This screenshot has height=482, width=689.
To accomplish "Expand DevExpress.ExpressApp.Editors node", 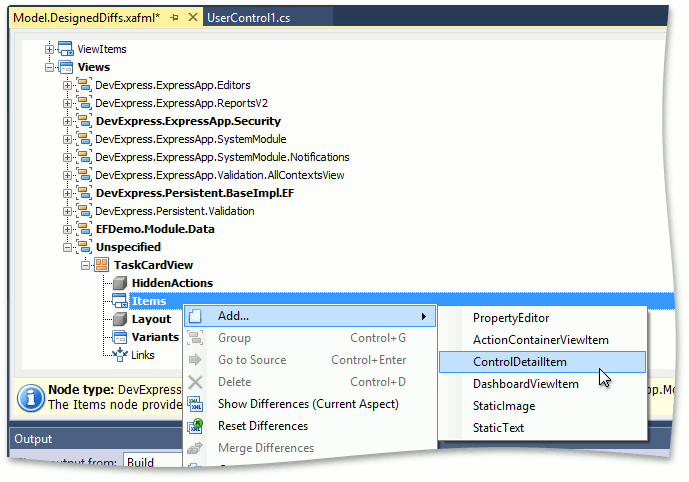I will [x=67, y=85].
